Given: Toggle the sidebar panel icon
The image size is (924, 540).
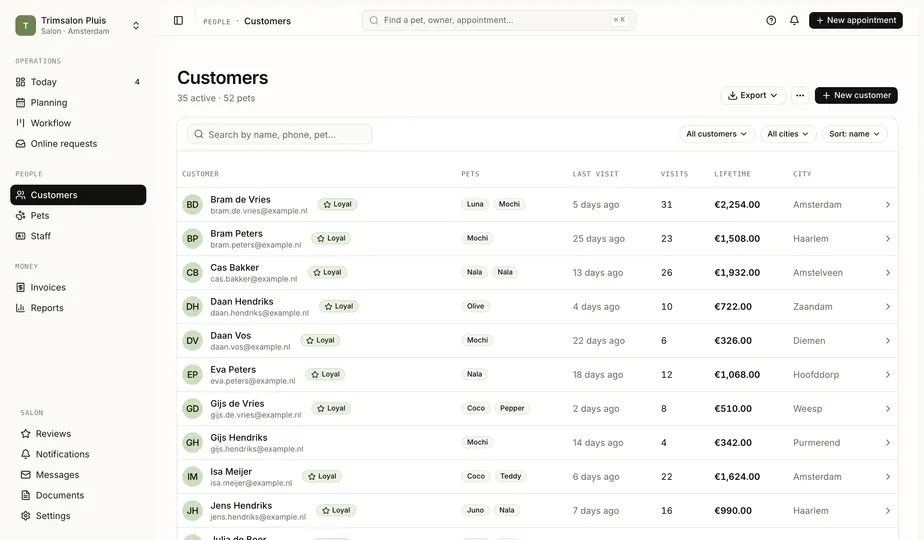Looking at the screenshot, I should (x=179, y=21).
